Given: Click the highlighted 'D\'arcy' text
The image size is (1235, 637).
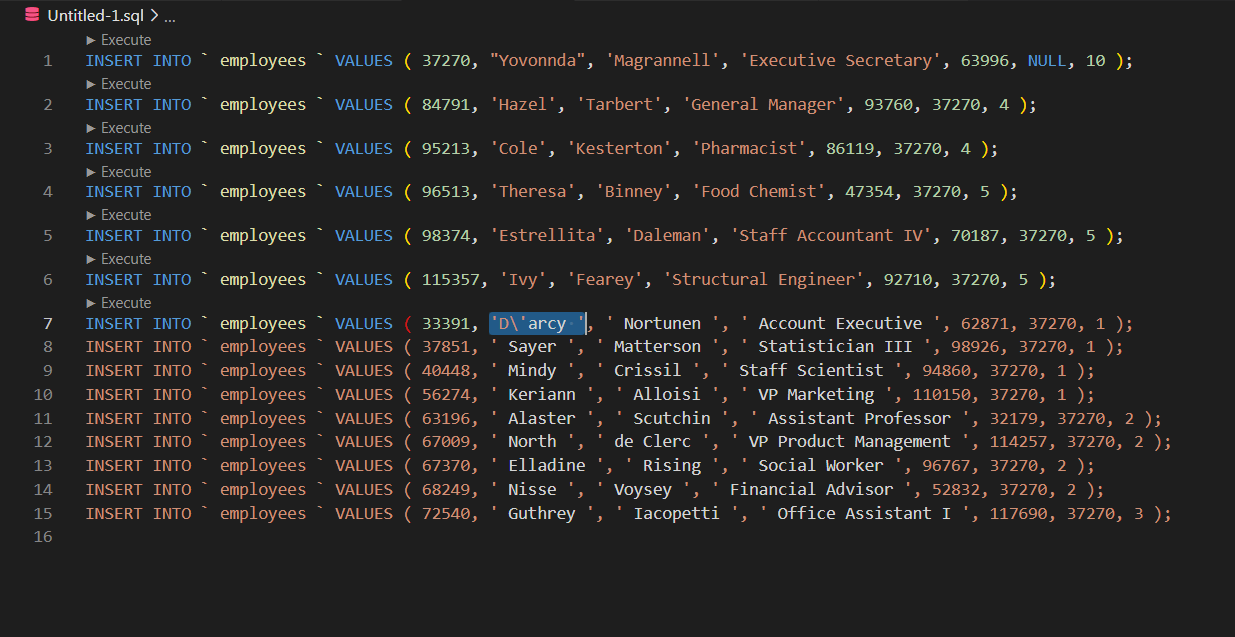Looking at the screenshot, I should 536,322.
